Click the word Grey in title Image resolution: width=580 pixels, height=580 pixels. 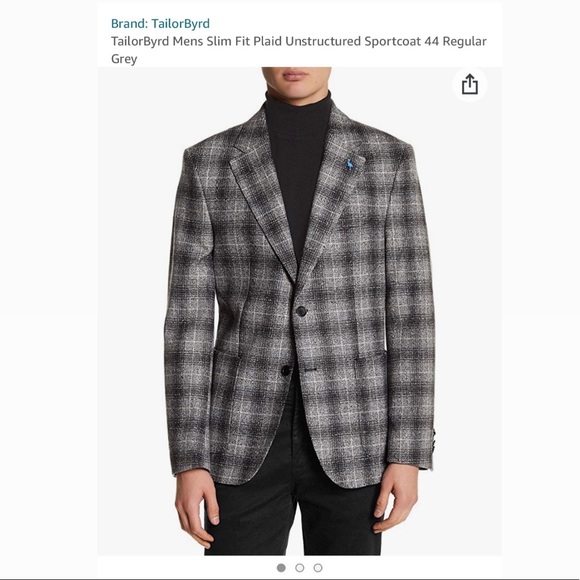[124, 59]
